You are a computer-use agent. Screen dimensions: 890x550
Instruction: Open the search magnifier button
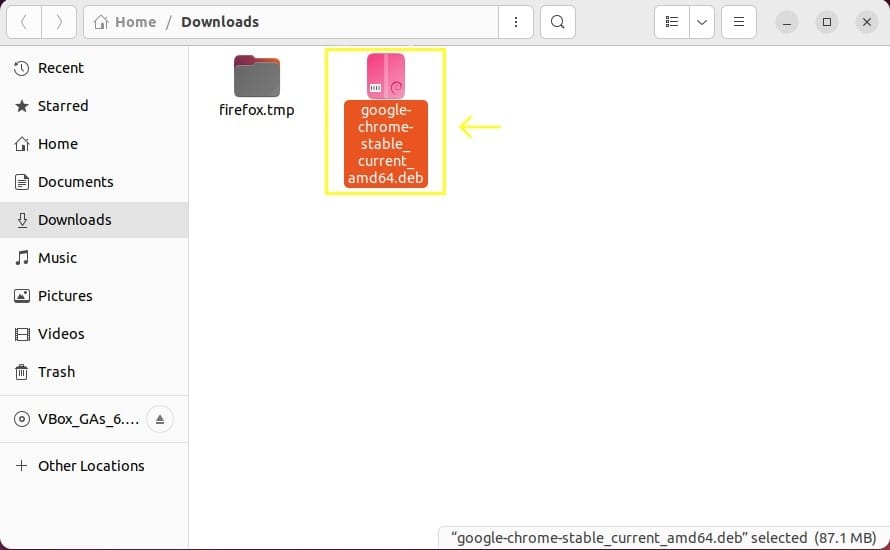558,22
